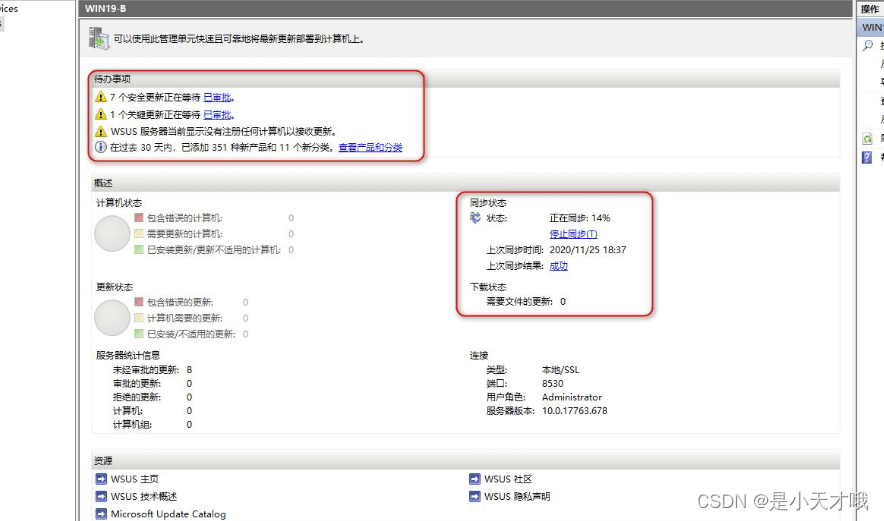Click 未经审批的更新 value 8
Image resolution: width=884 pixels, height=521 pixels.
click(x=189, y=370)
